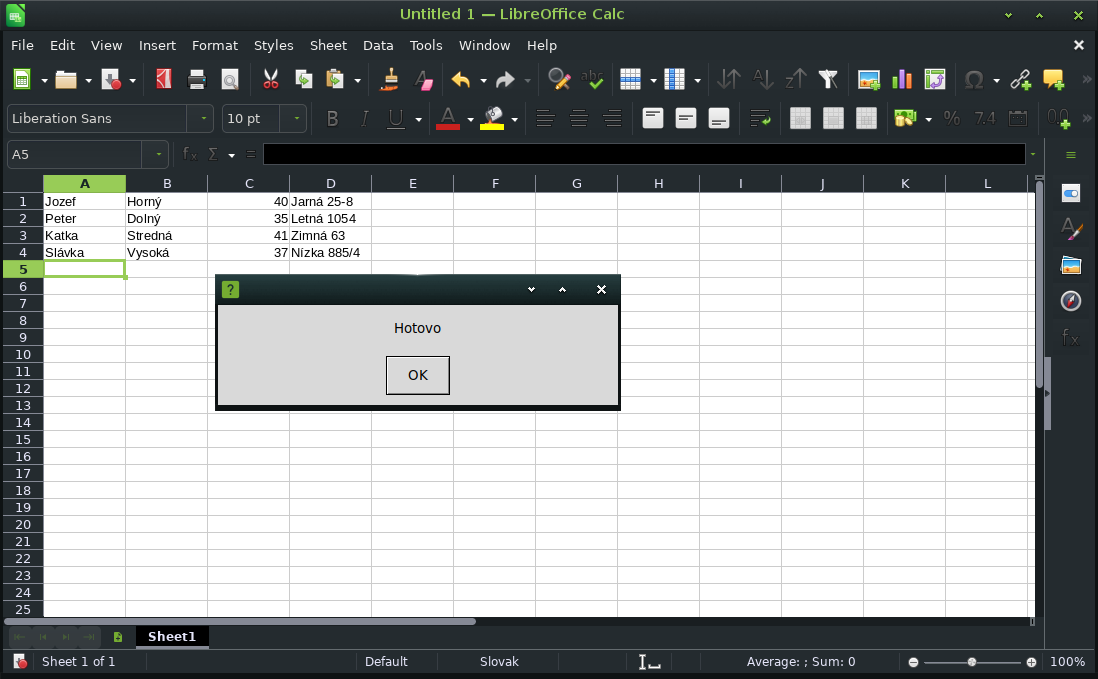Select the Clone Formatting paintbrush icon
1098x679 pixels.
390,80
